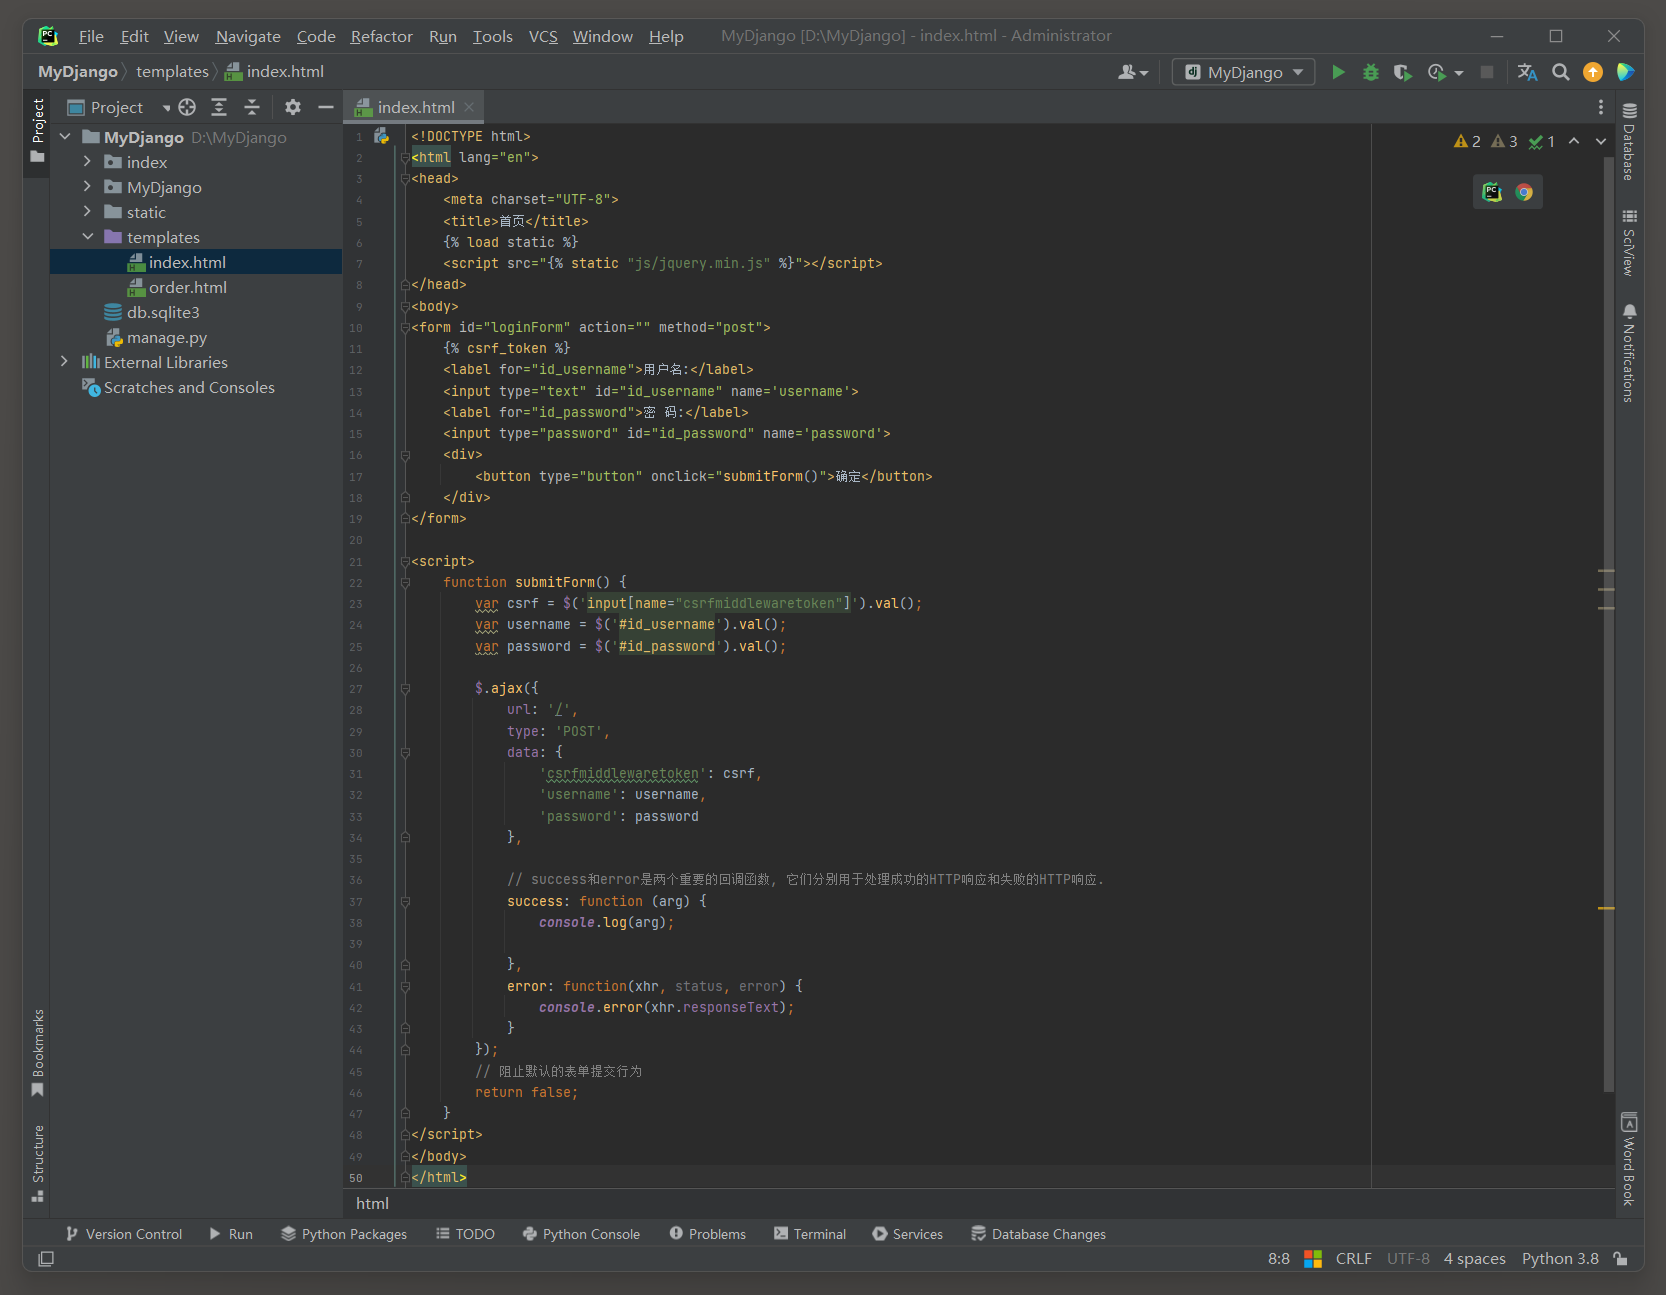Open the File menu
This screenshot has height=1295, width=1666.
coord(91,36)
